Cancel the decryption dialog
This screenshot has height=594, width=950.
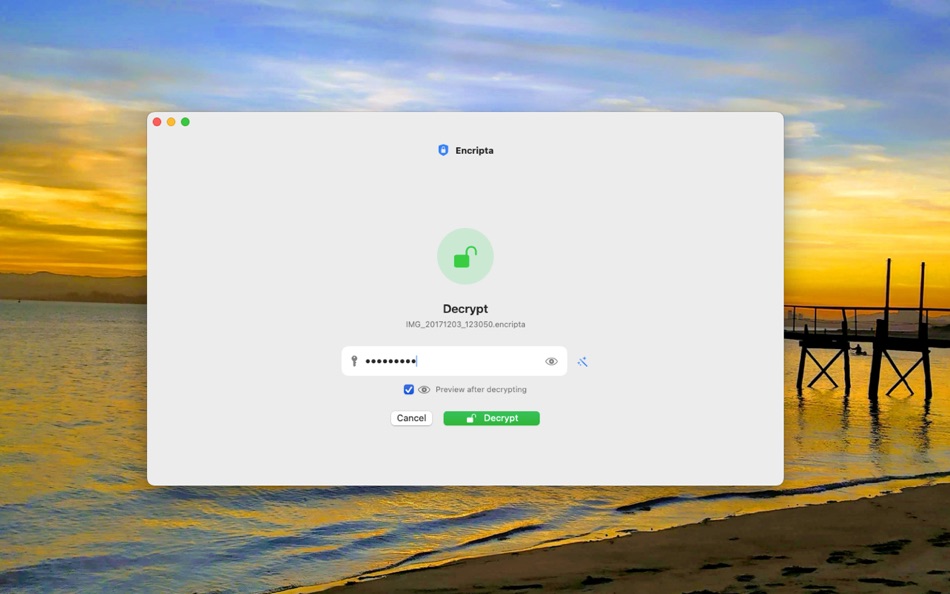[x=410, y=418]
